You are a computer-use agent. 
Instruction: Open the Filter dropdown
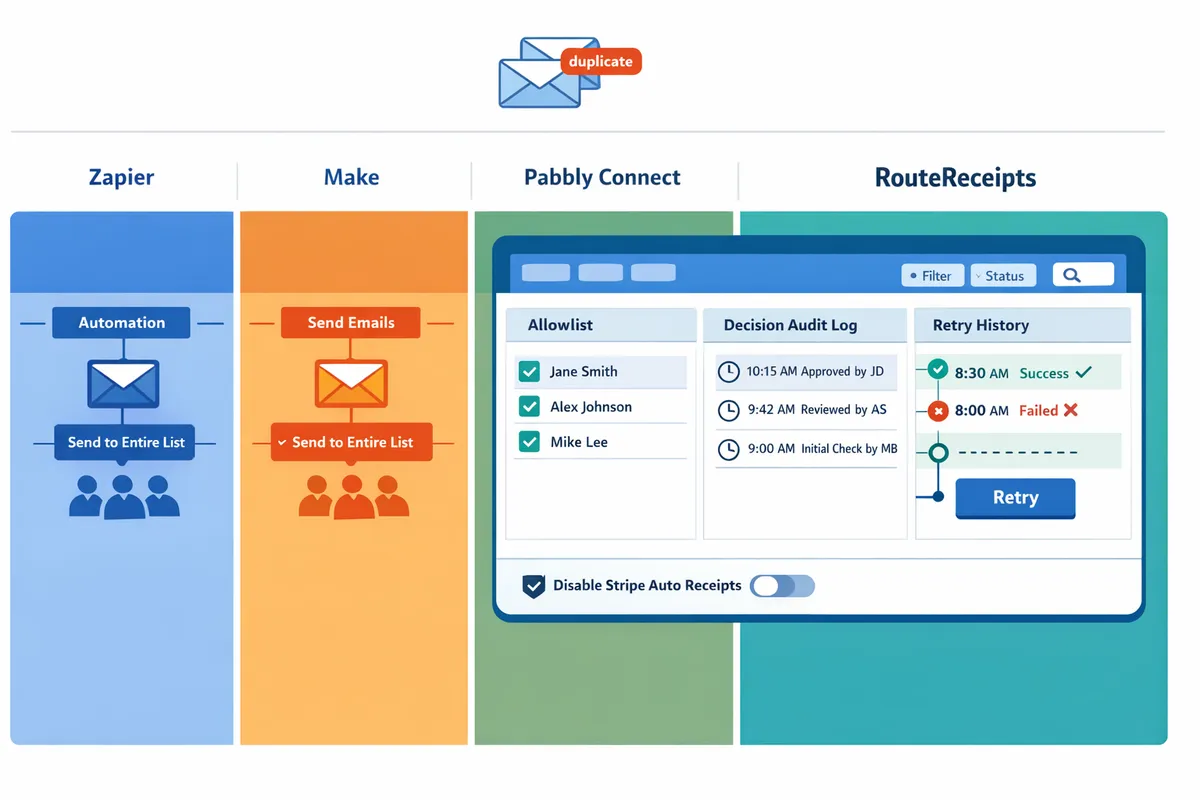tap(932, 275)
